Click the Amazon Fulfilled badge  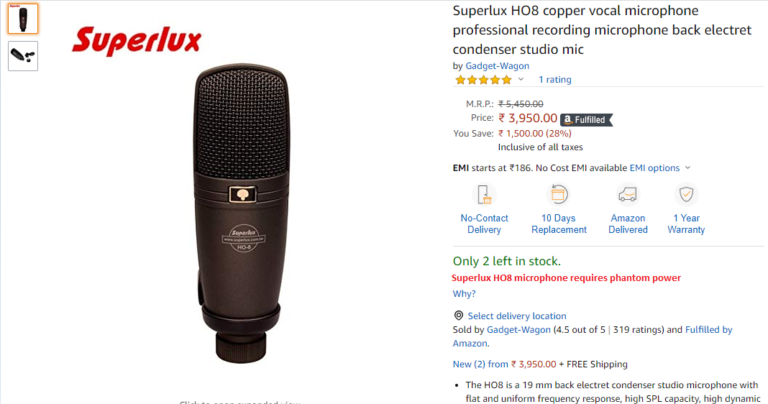click(x=584, y=119)
